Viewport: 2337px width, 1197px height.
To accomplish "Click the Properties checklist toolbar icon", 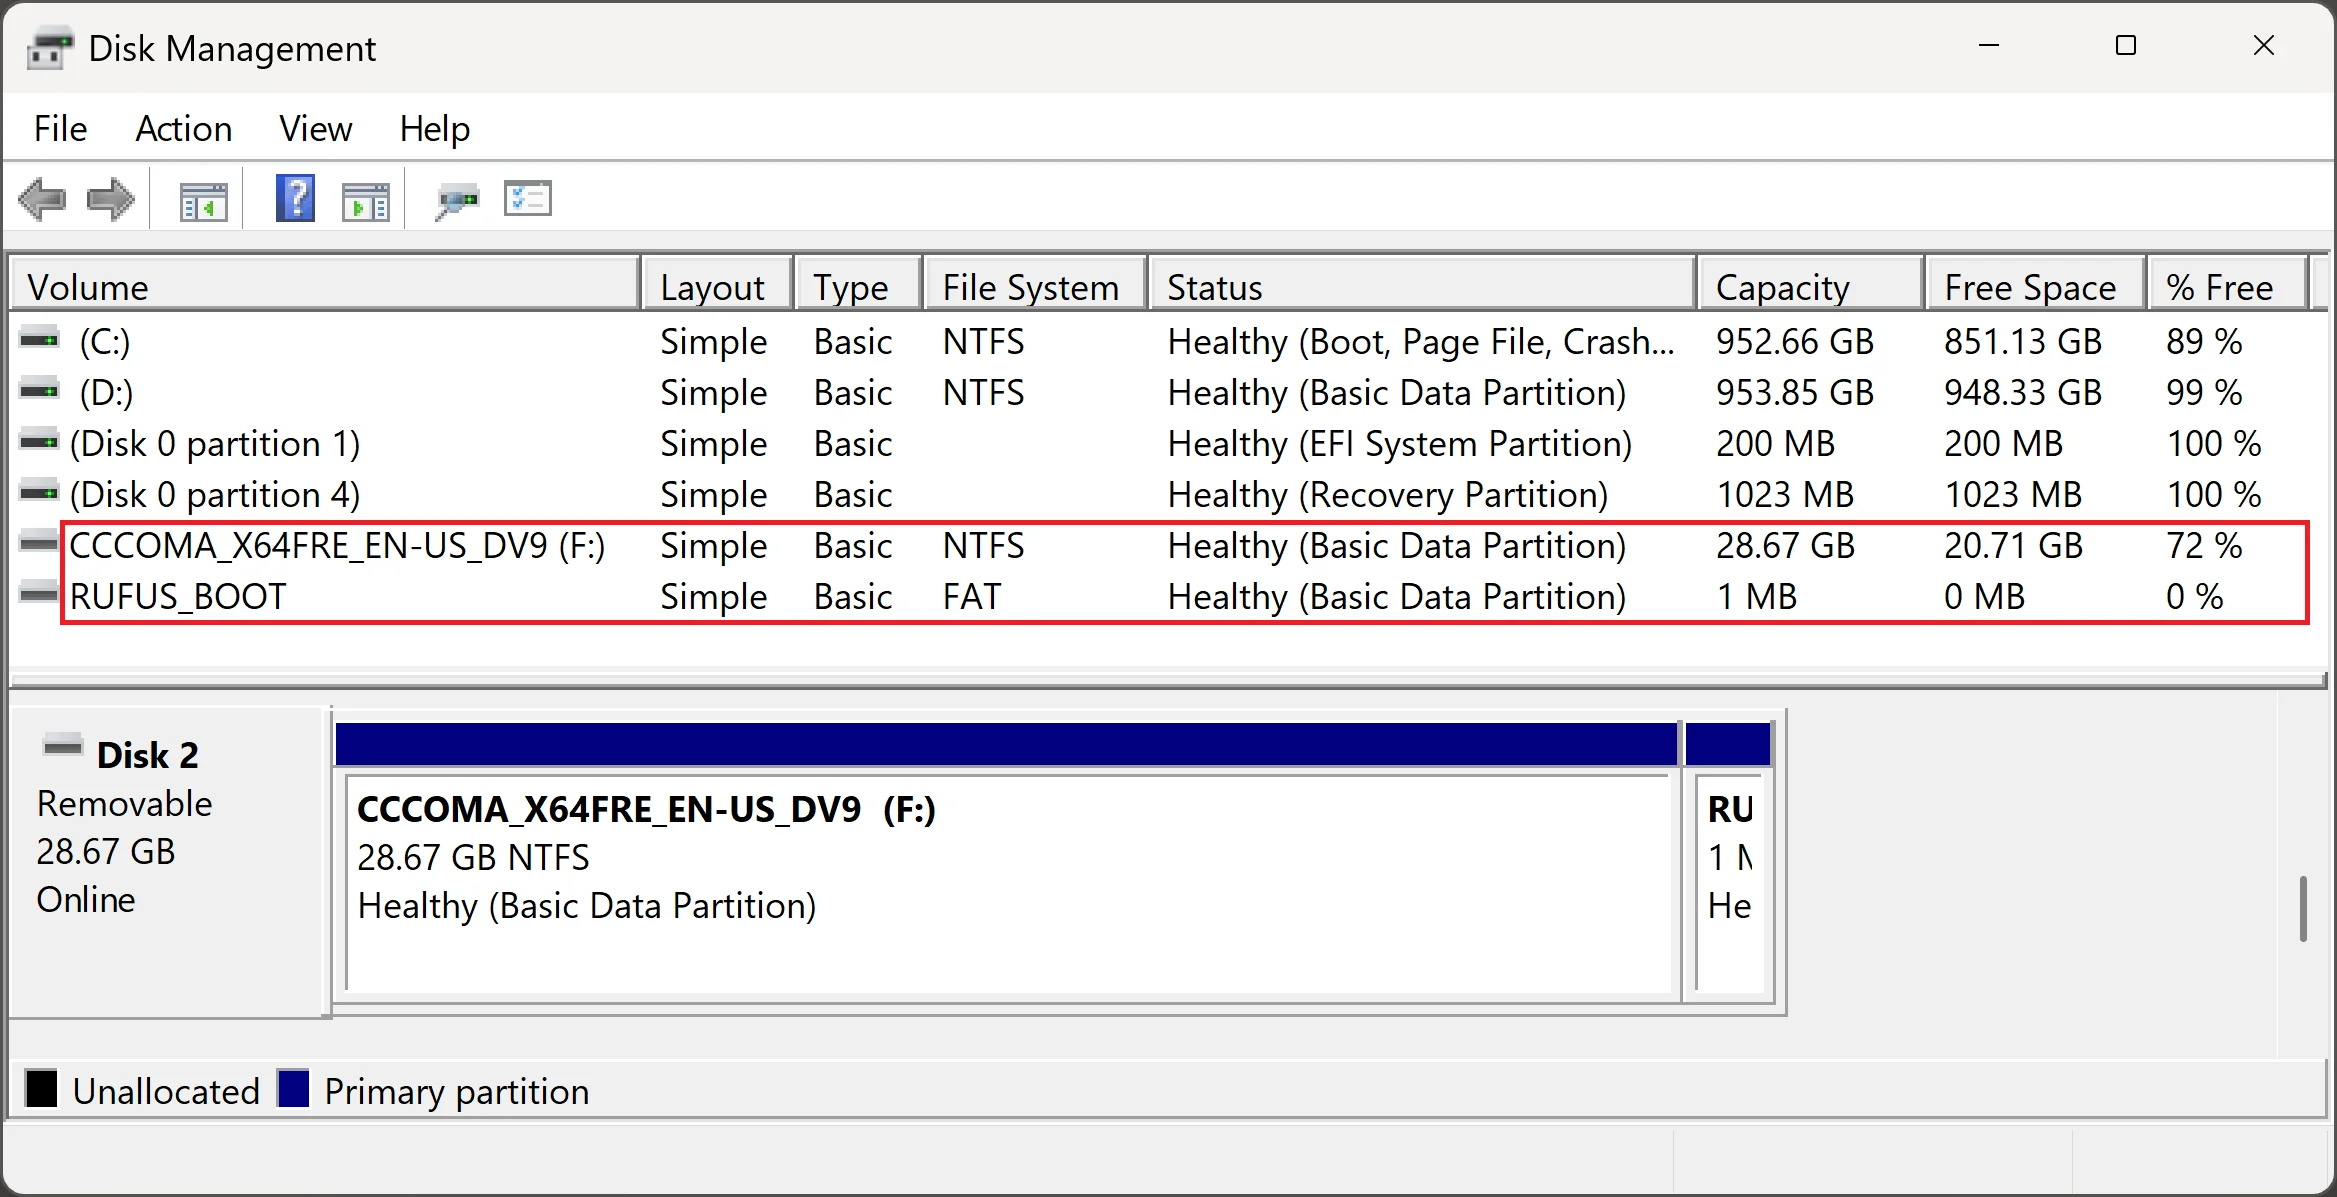I will pos(528,199).
